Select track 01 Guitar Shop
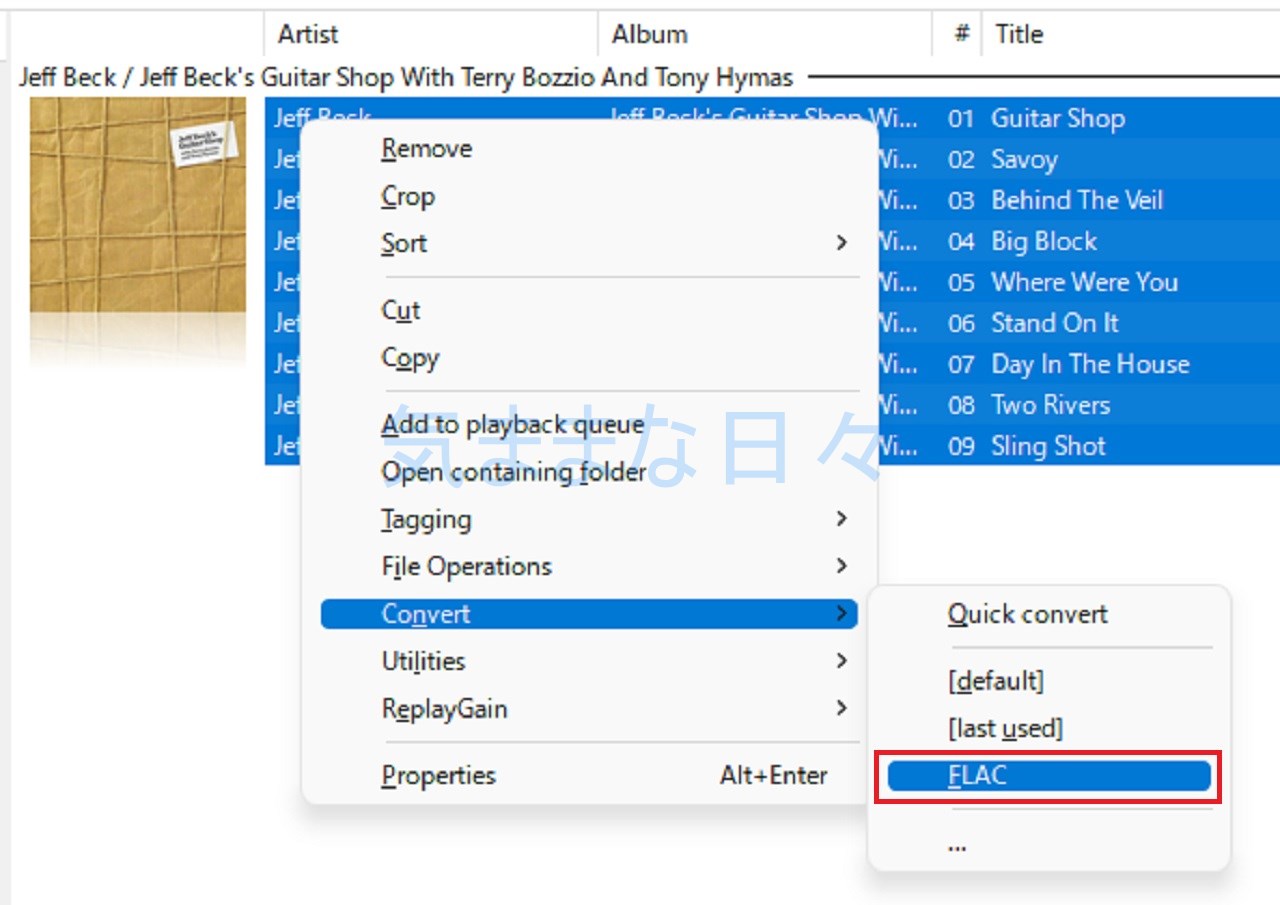This screenshot has width=1280, height=905. (x=1058, y=118)
